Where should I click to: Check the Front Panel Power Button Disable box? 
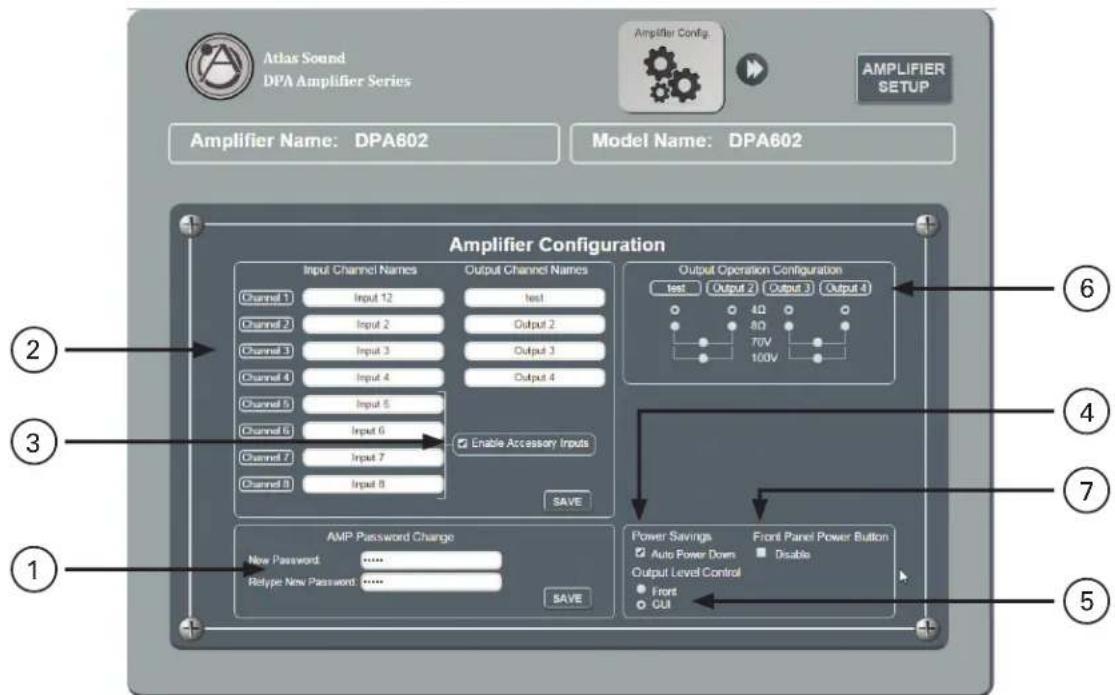point(761,553)
